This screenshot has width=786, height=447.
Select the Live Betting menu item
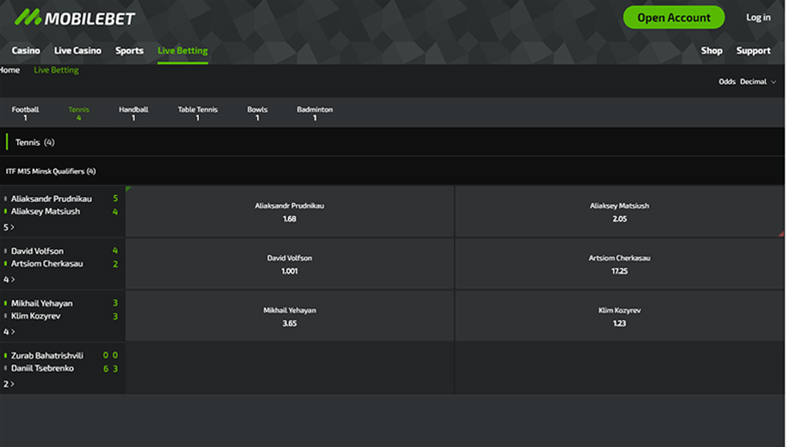pyautogui.click(x=182, y=51)
